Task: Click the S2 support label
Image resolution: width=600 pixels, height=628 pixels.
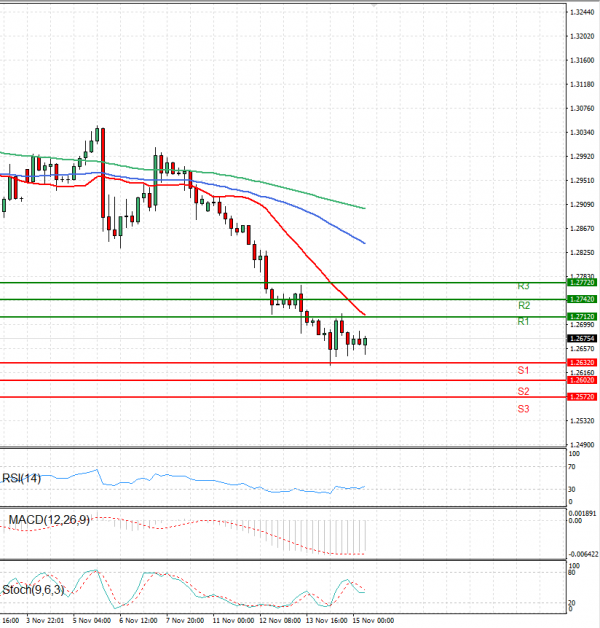Action: 523,391
